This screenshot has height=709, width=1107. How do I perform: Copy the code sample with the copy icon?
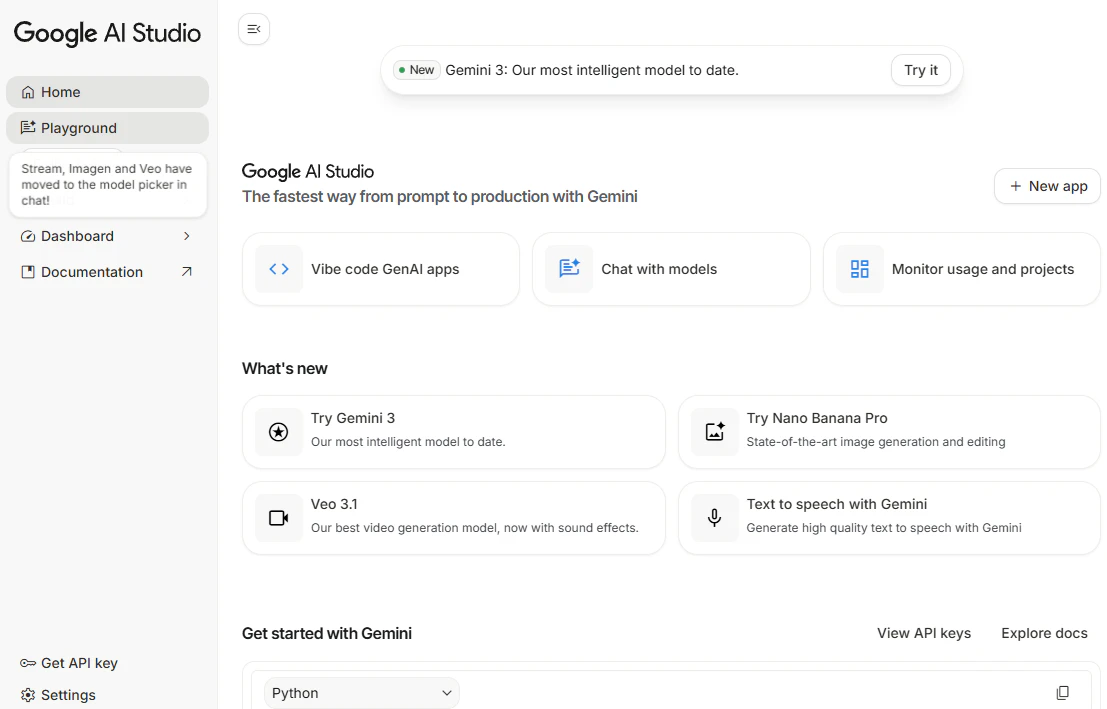(1063, 693)
